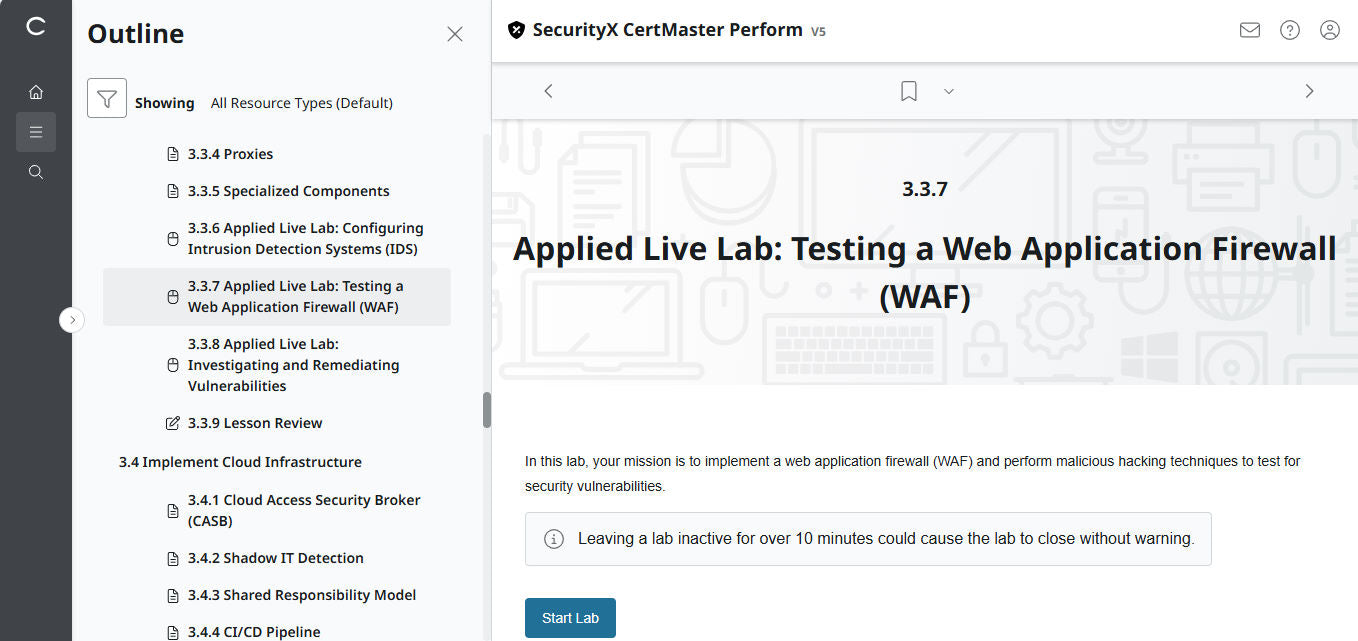Bookmark this page with the bookmark icon
This screenshot has height=641, width=1358.
pos(908,91)
